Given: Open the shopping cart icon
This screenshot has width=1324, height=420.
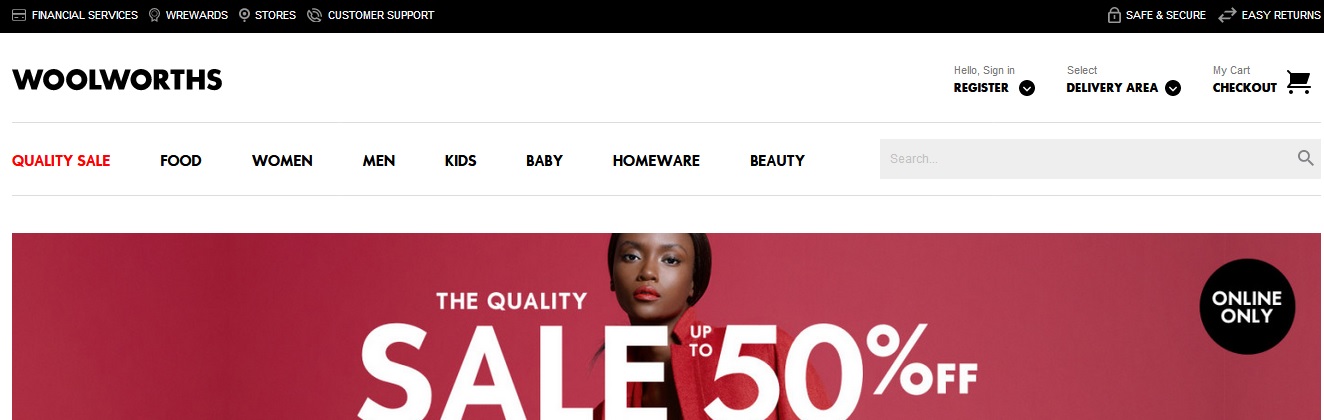Looking at the screenshot, I should [x=1298, y=81].
